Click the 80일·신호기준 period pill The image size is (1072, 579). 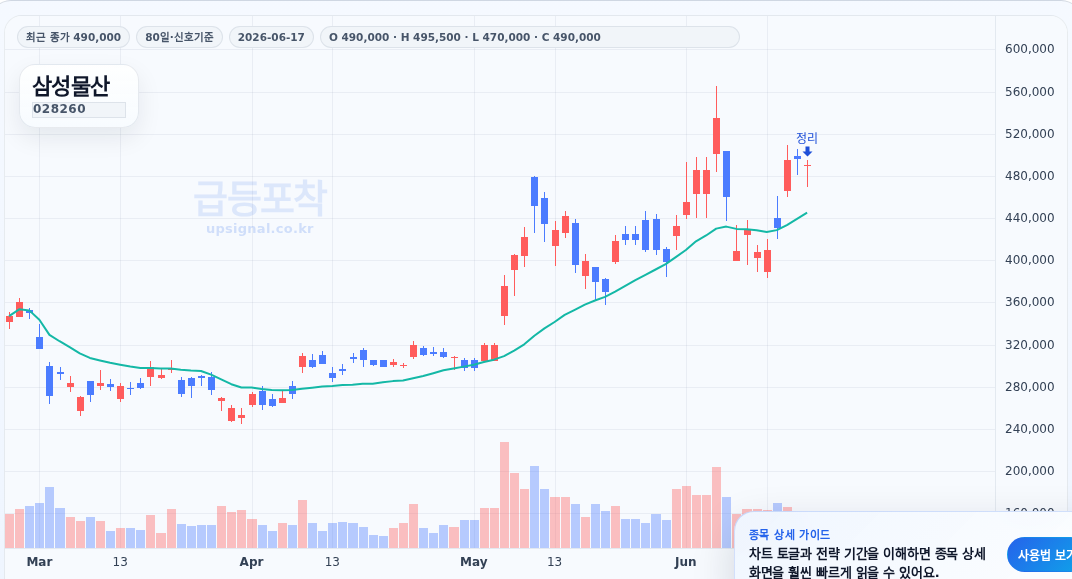click(x=179, y=37)
